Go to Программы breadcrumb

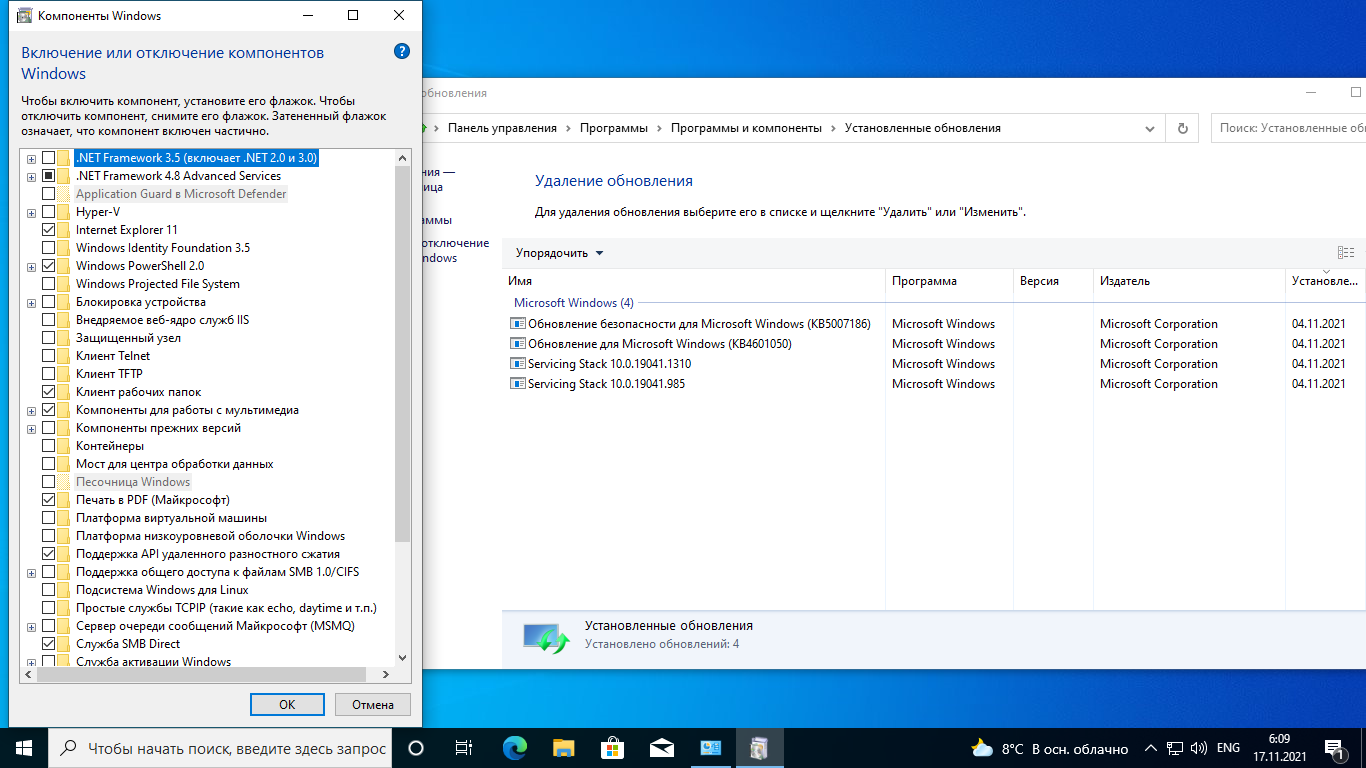(x=614, y=128)
